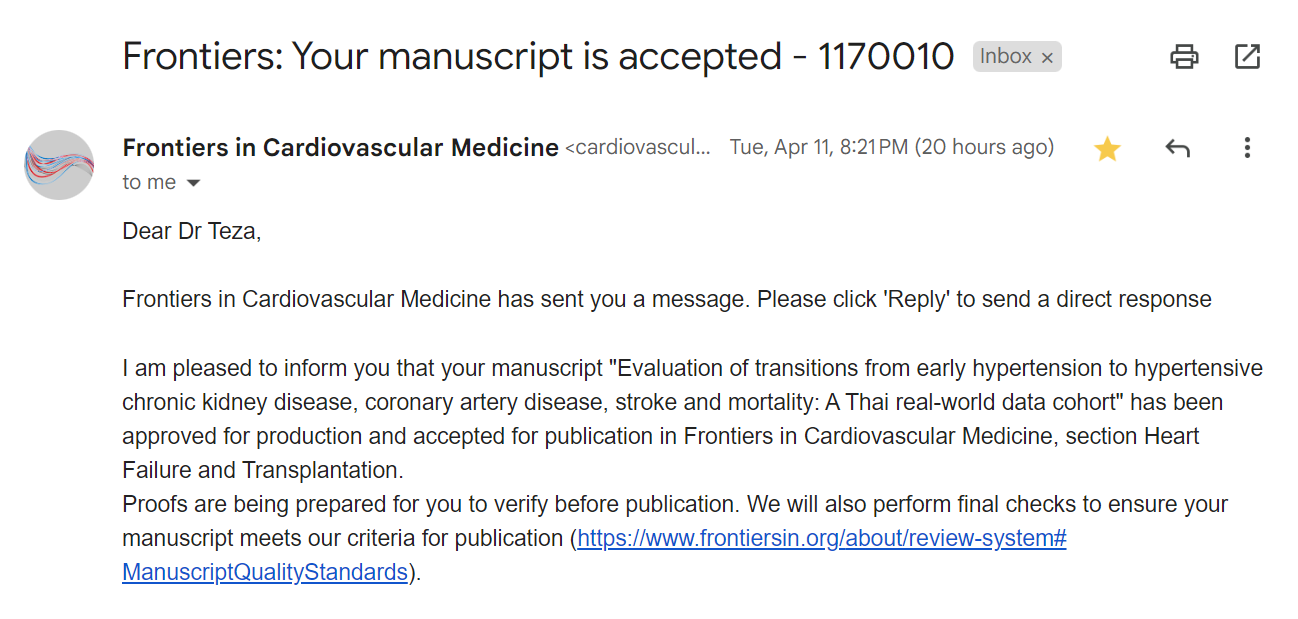1298x619 pixels.
Task: Open the three-dot More options menu
Action: tap(1247, 149)
